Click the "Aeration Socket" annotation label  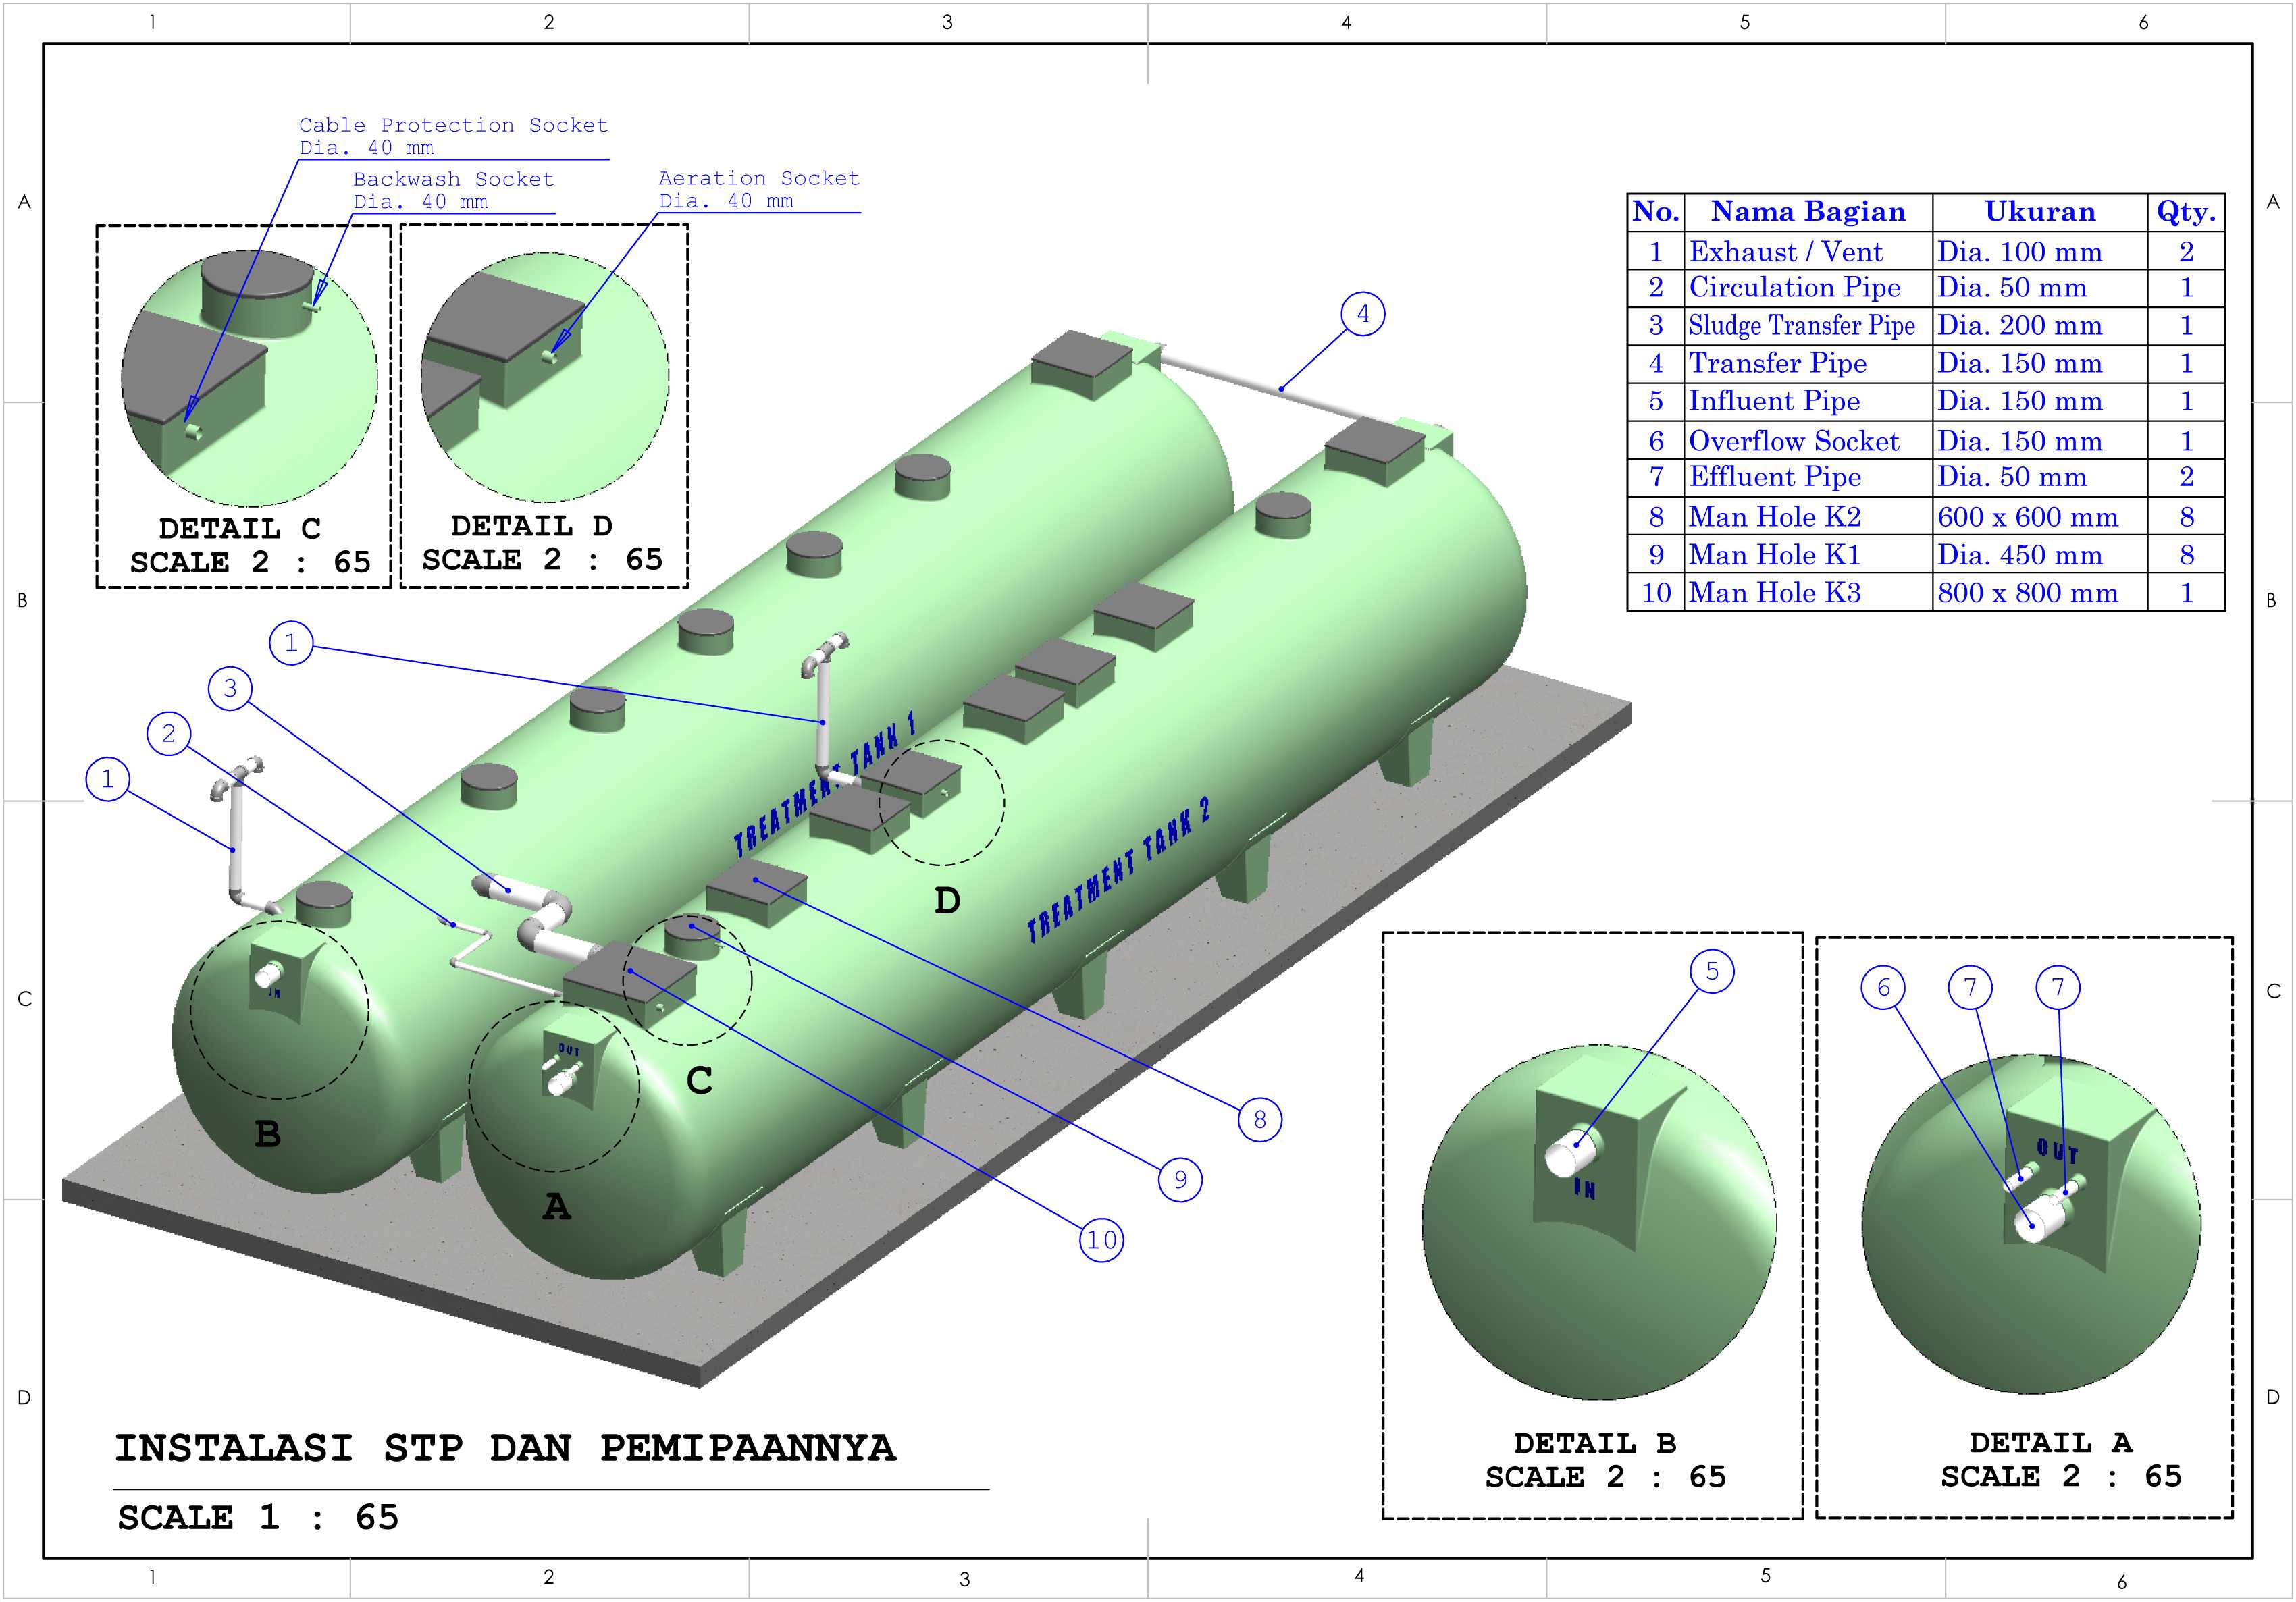tap(759, 178)
